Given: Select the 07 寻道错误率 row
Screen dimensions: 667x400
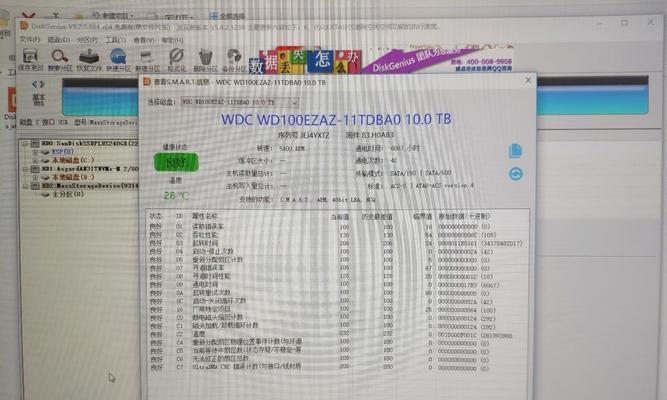Looking at the screenshot, I should [x=336, y=268].
